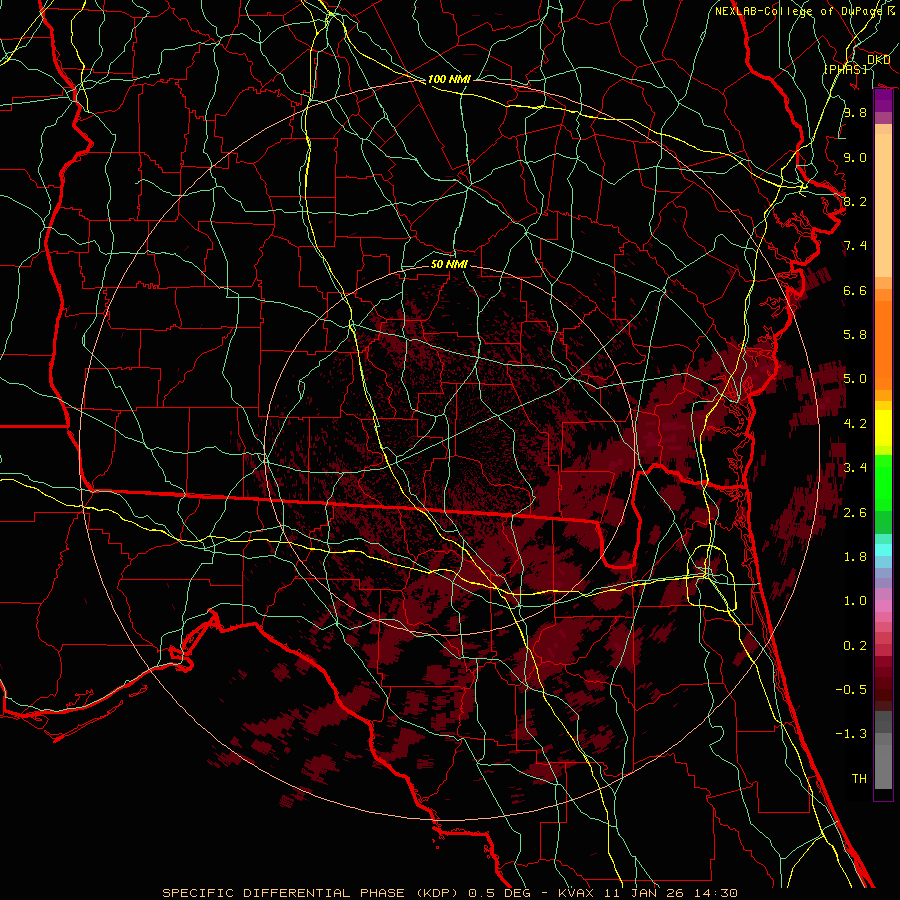Image resolution: width=900 pixels, height=900 pixels.
Task: Click the DKD label above color scale
Action: (x=878, y=60)
